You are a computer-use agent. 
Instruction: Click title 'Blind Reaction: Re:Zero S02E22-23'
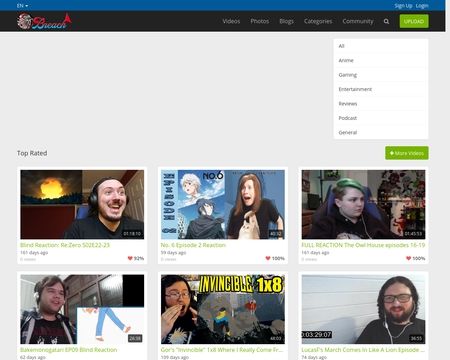pyautogui.click(x=65, y=245)
